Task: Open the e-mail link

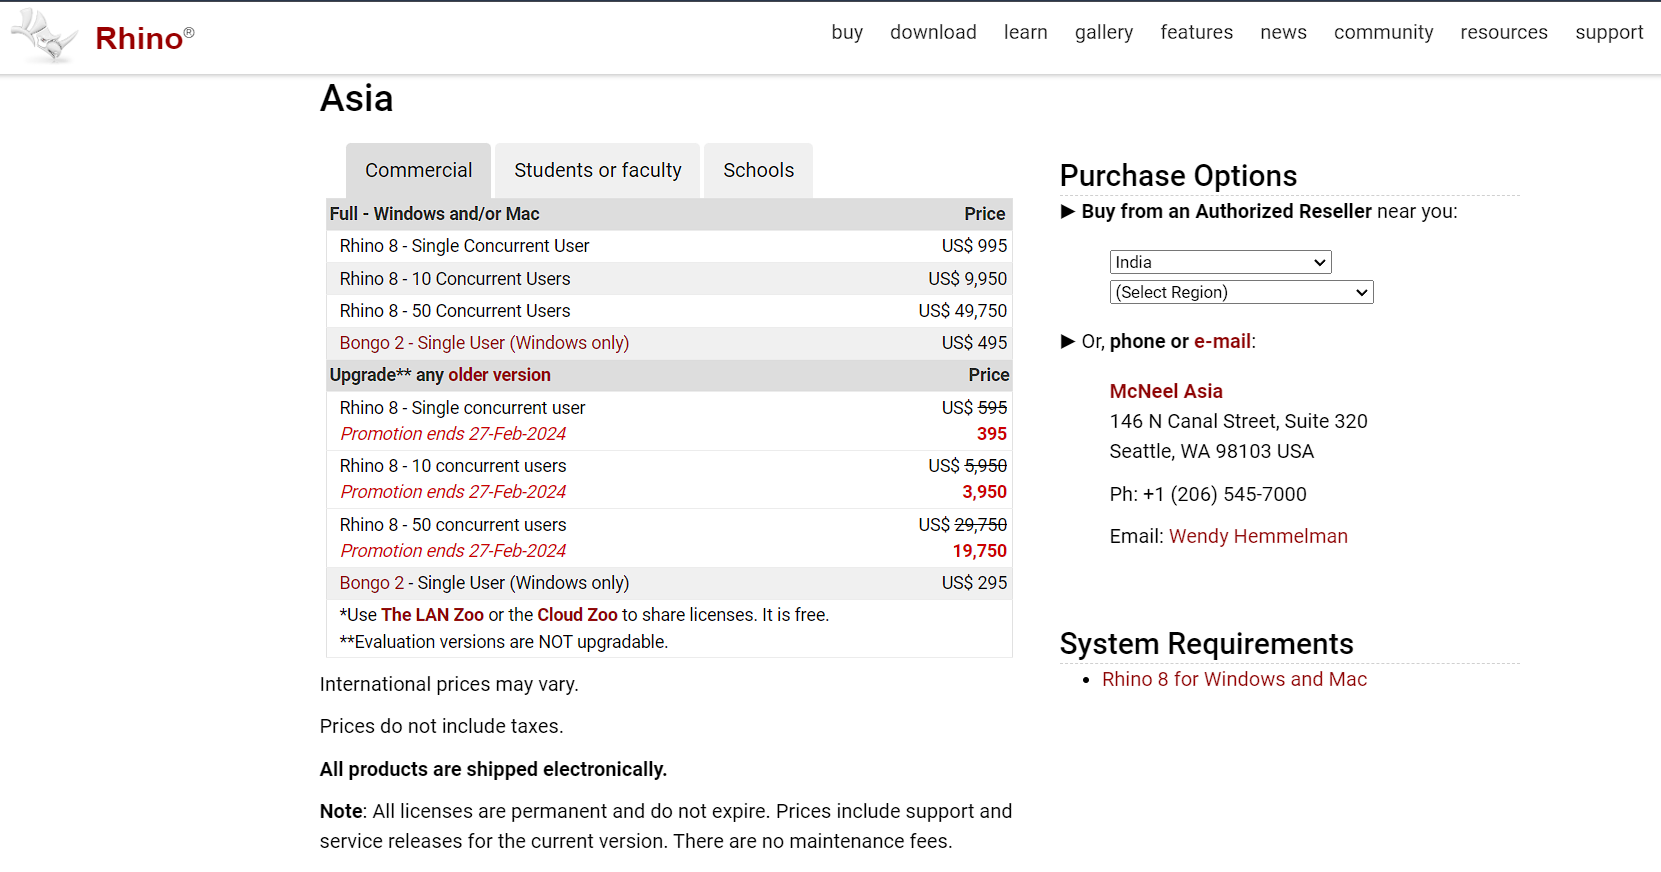Action: tap(1222, 341)
